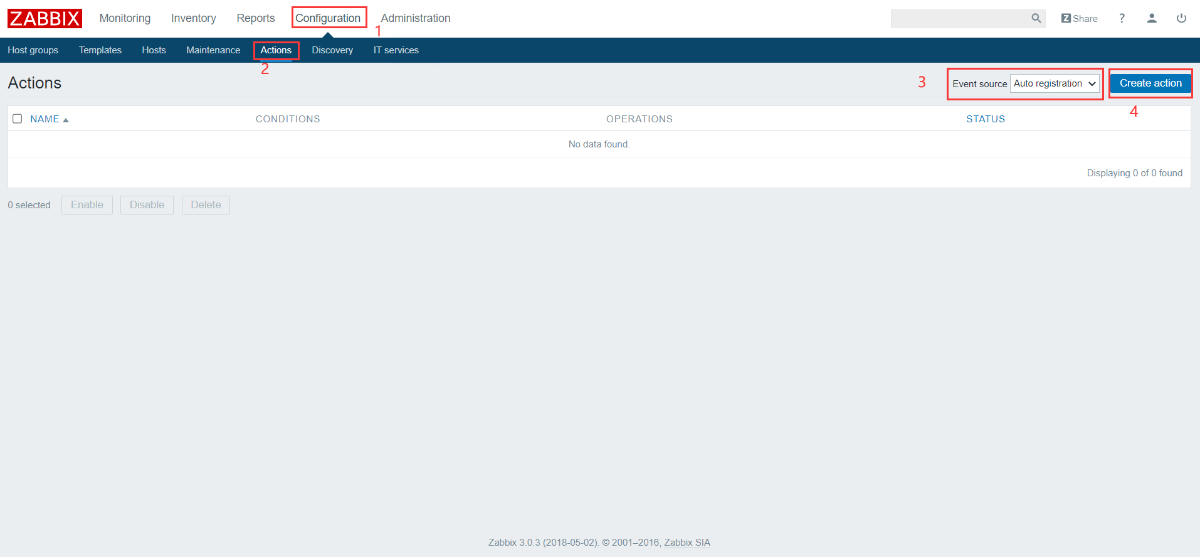
Task: Click the Enable button
Action: pos(87,205)
